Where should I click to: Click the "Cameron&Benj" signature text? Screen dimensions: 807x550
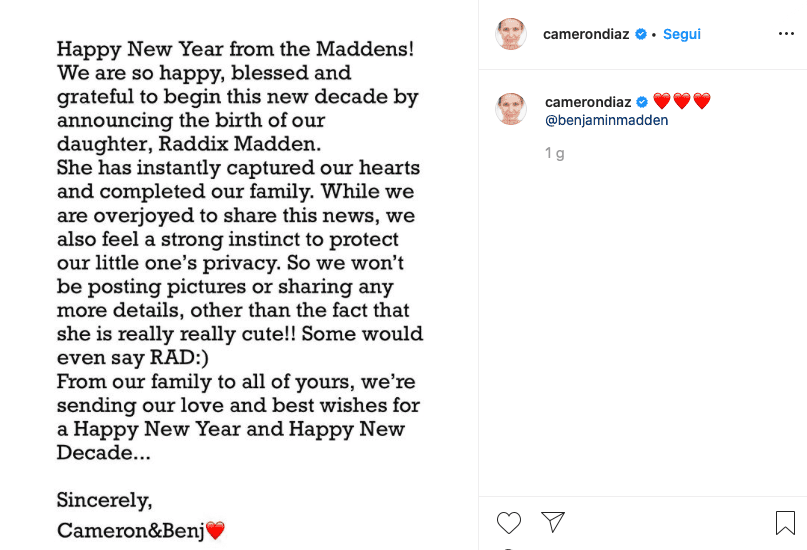130,531
